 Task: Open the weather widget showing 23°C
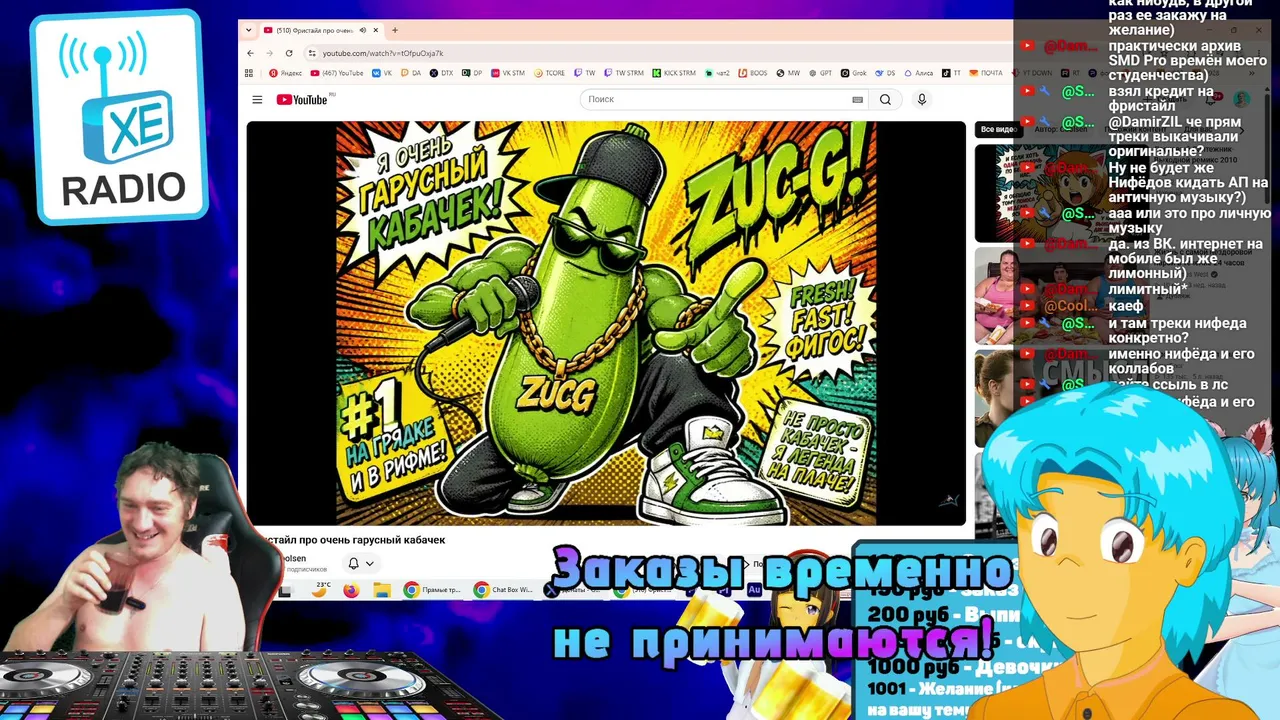tap(320, 589)
